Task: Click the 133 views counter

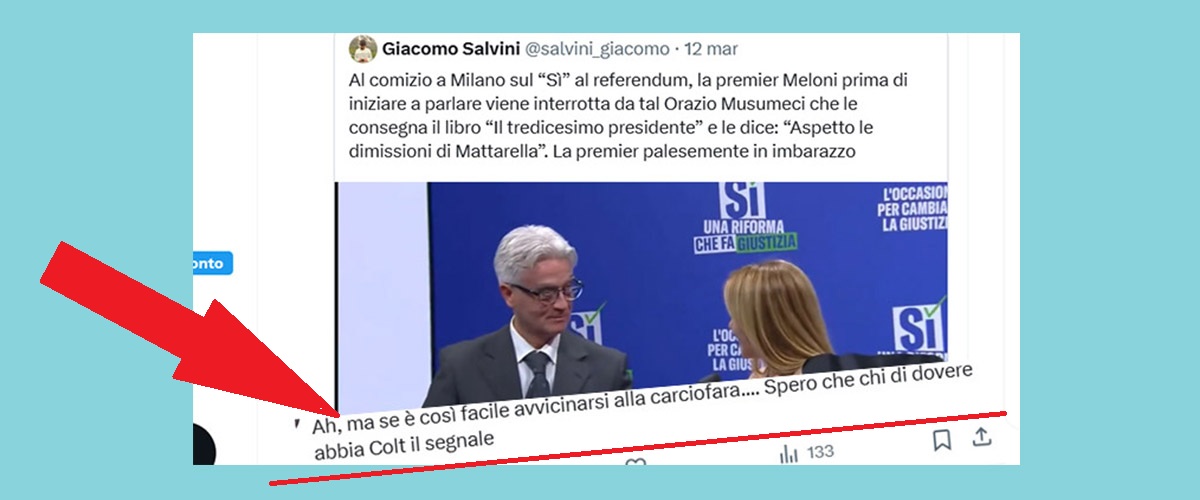Action: click(x=820, y=452)
